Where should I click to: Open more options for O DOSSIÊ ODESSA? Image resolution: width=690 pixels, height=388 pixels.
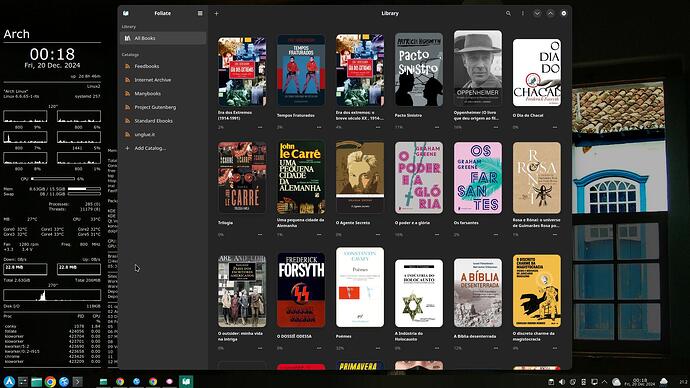point(319,348)
